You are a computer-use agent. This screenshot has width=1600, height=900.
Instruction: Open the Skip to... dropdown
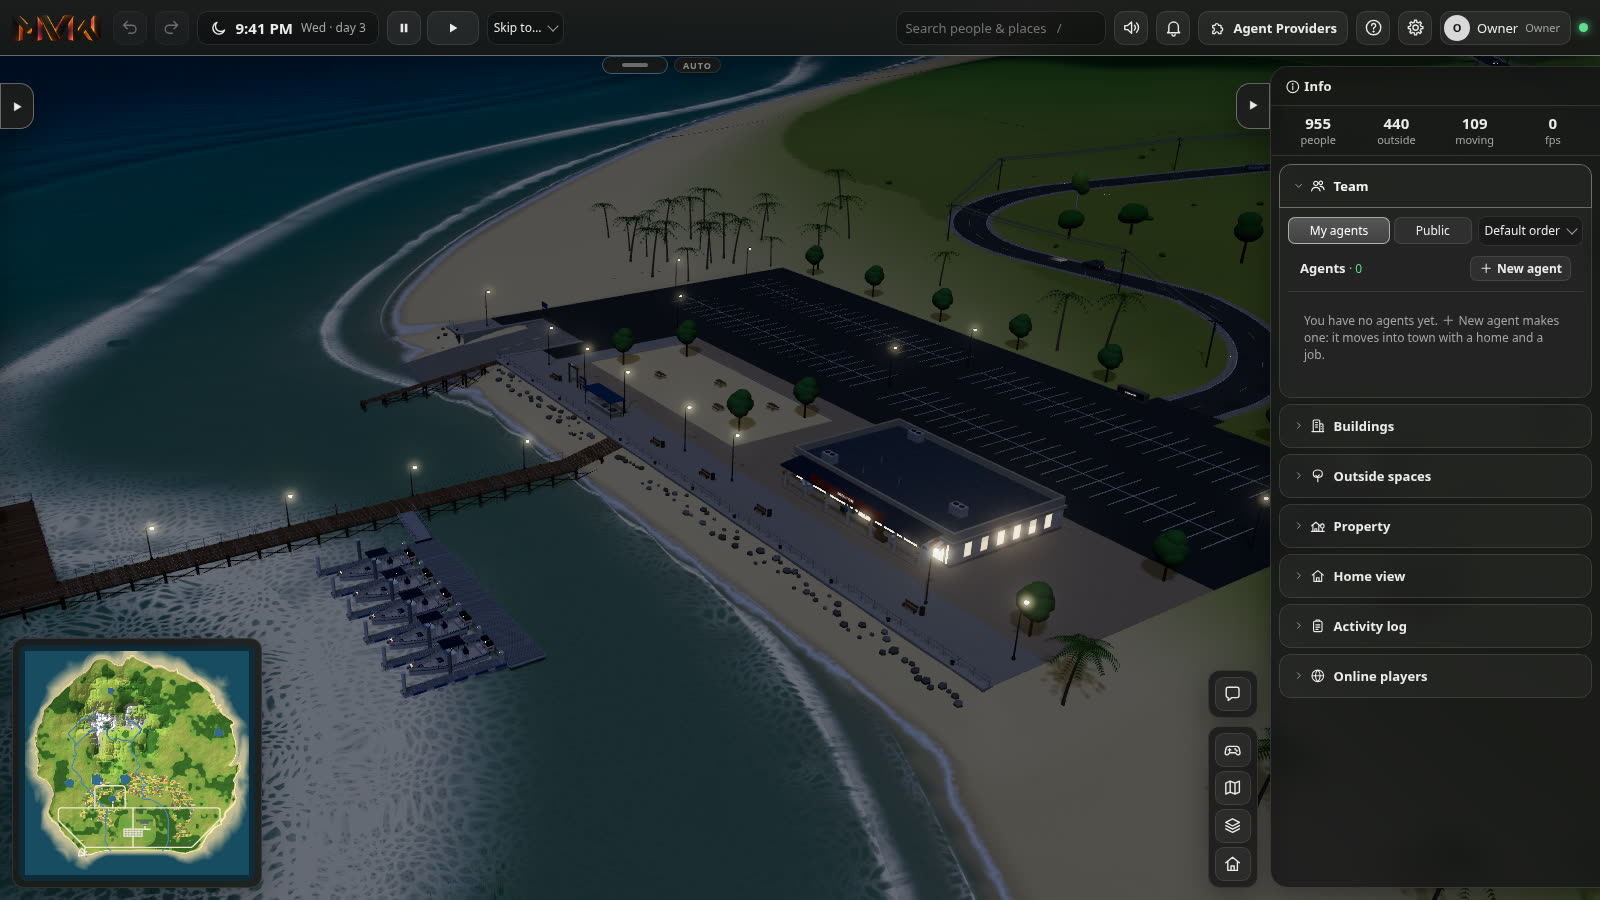click(525, 28)
